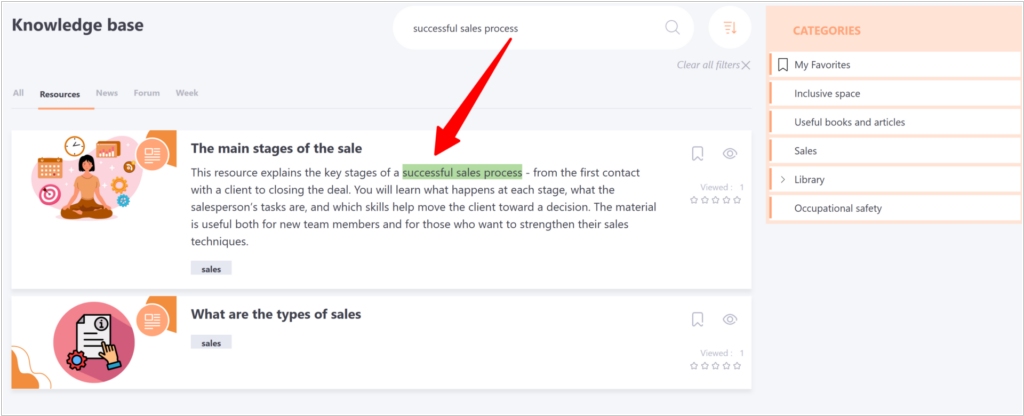Click resource type icon on first card
The width and height of the screenshot is (1024, 416).
click(x=152, y=154)
